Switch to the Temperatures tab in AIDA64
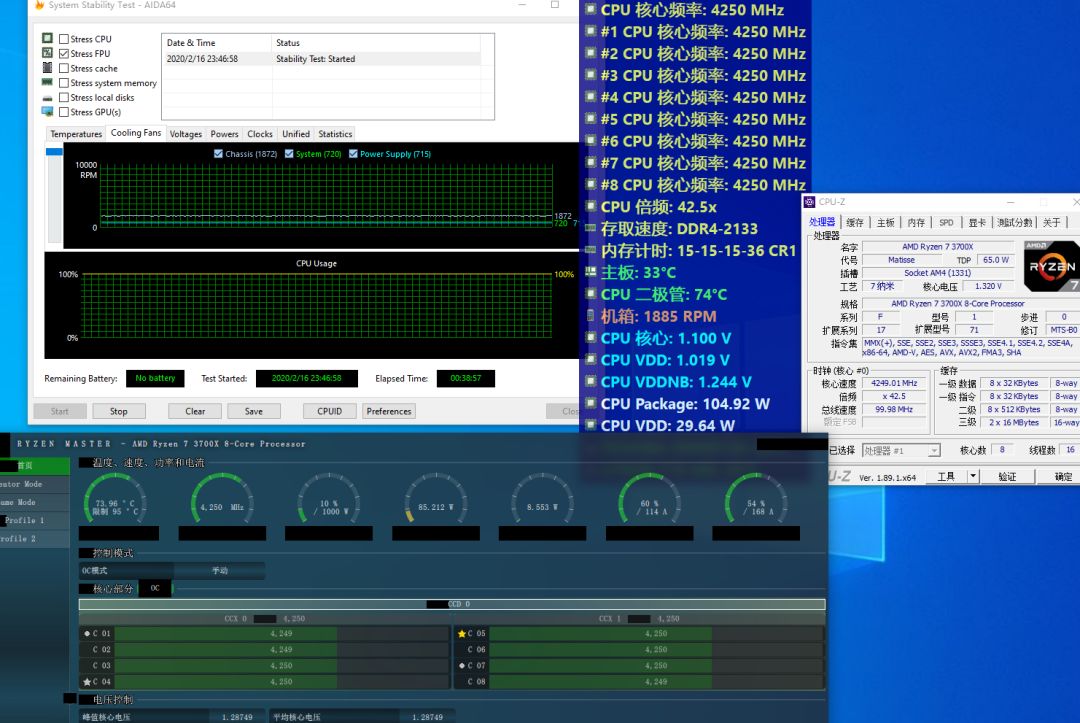This screenshot has width=1080, height=723. [x=76, y=134]
